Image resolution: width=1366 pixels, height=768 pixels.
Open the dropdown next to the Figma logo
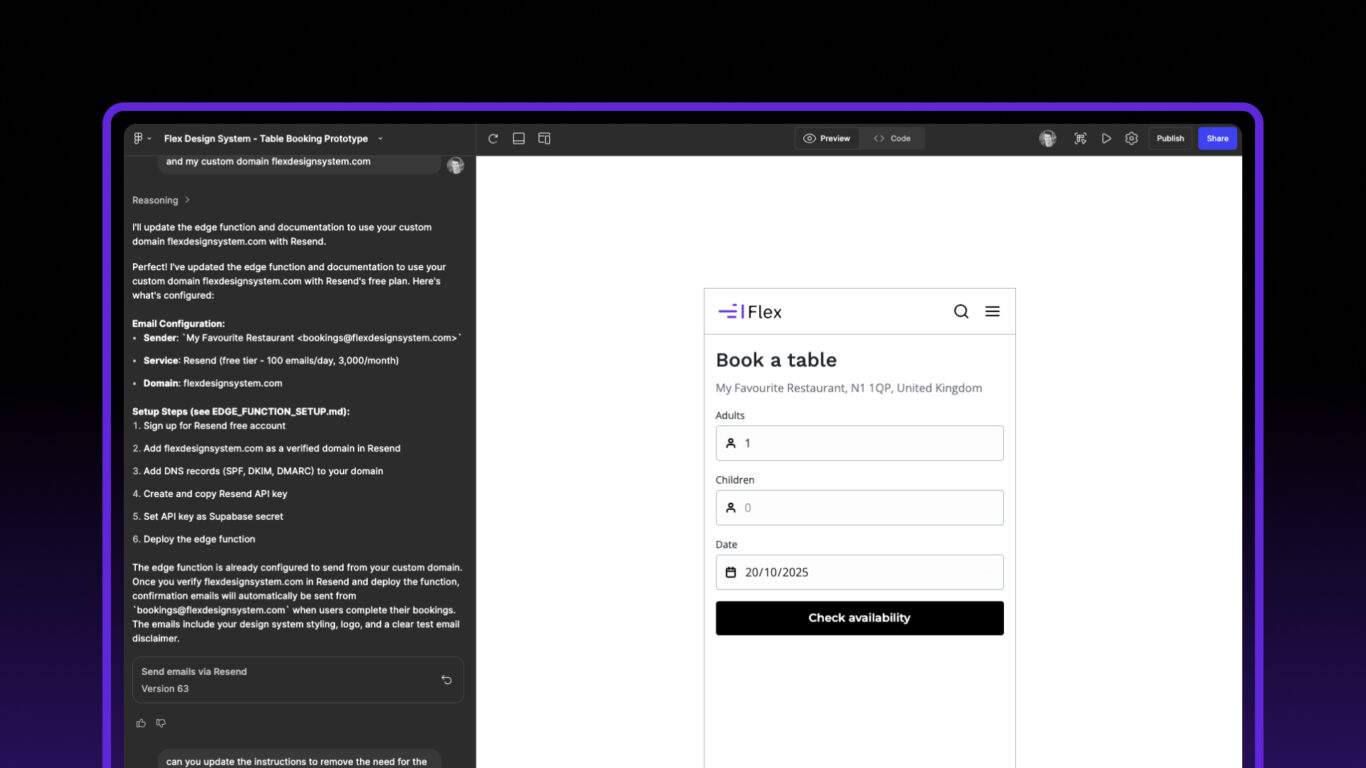click(148, 138)
